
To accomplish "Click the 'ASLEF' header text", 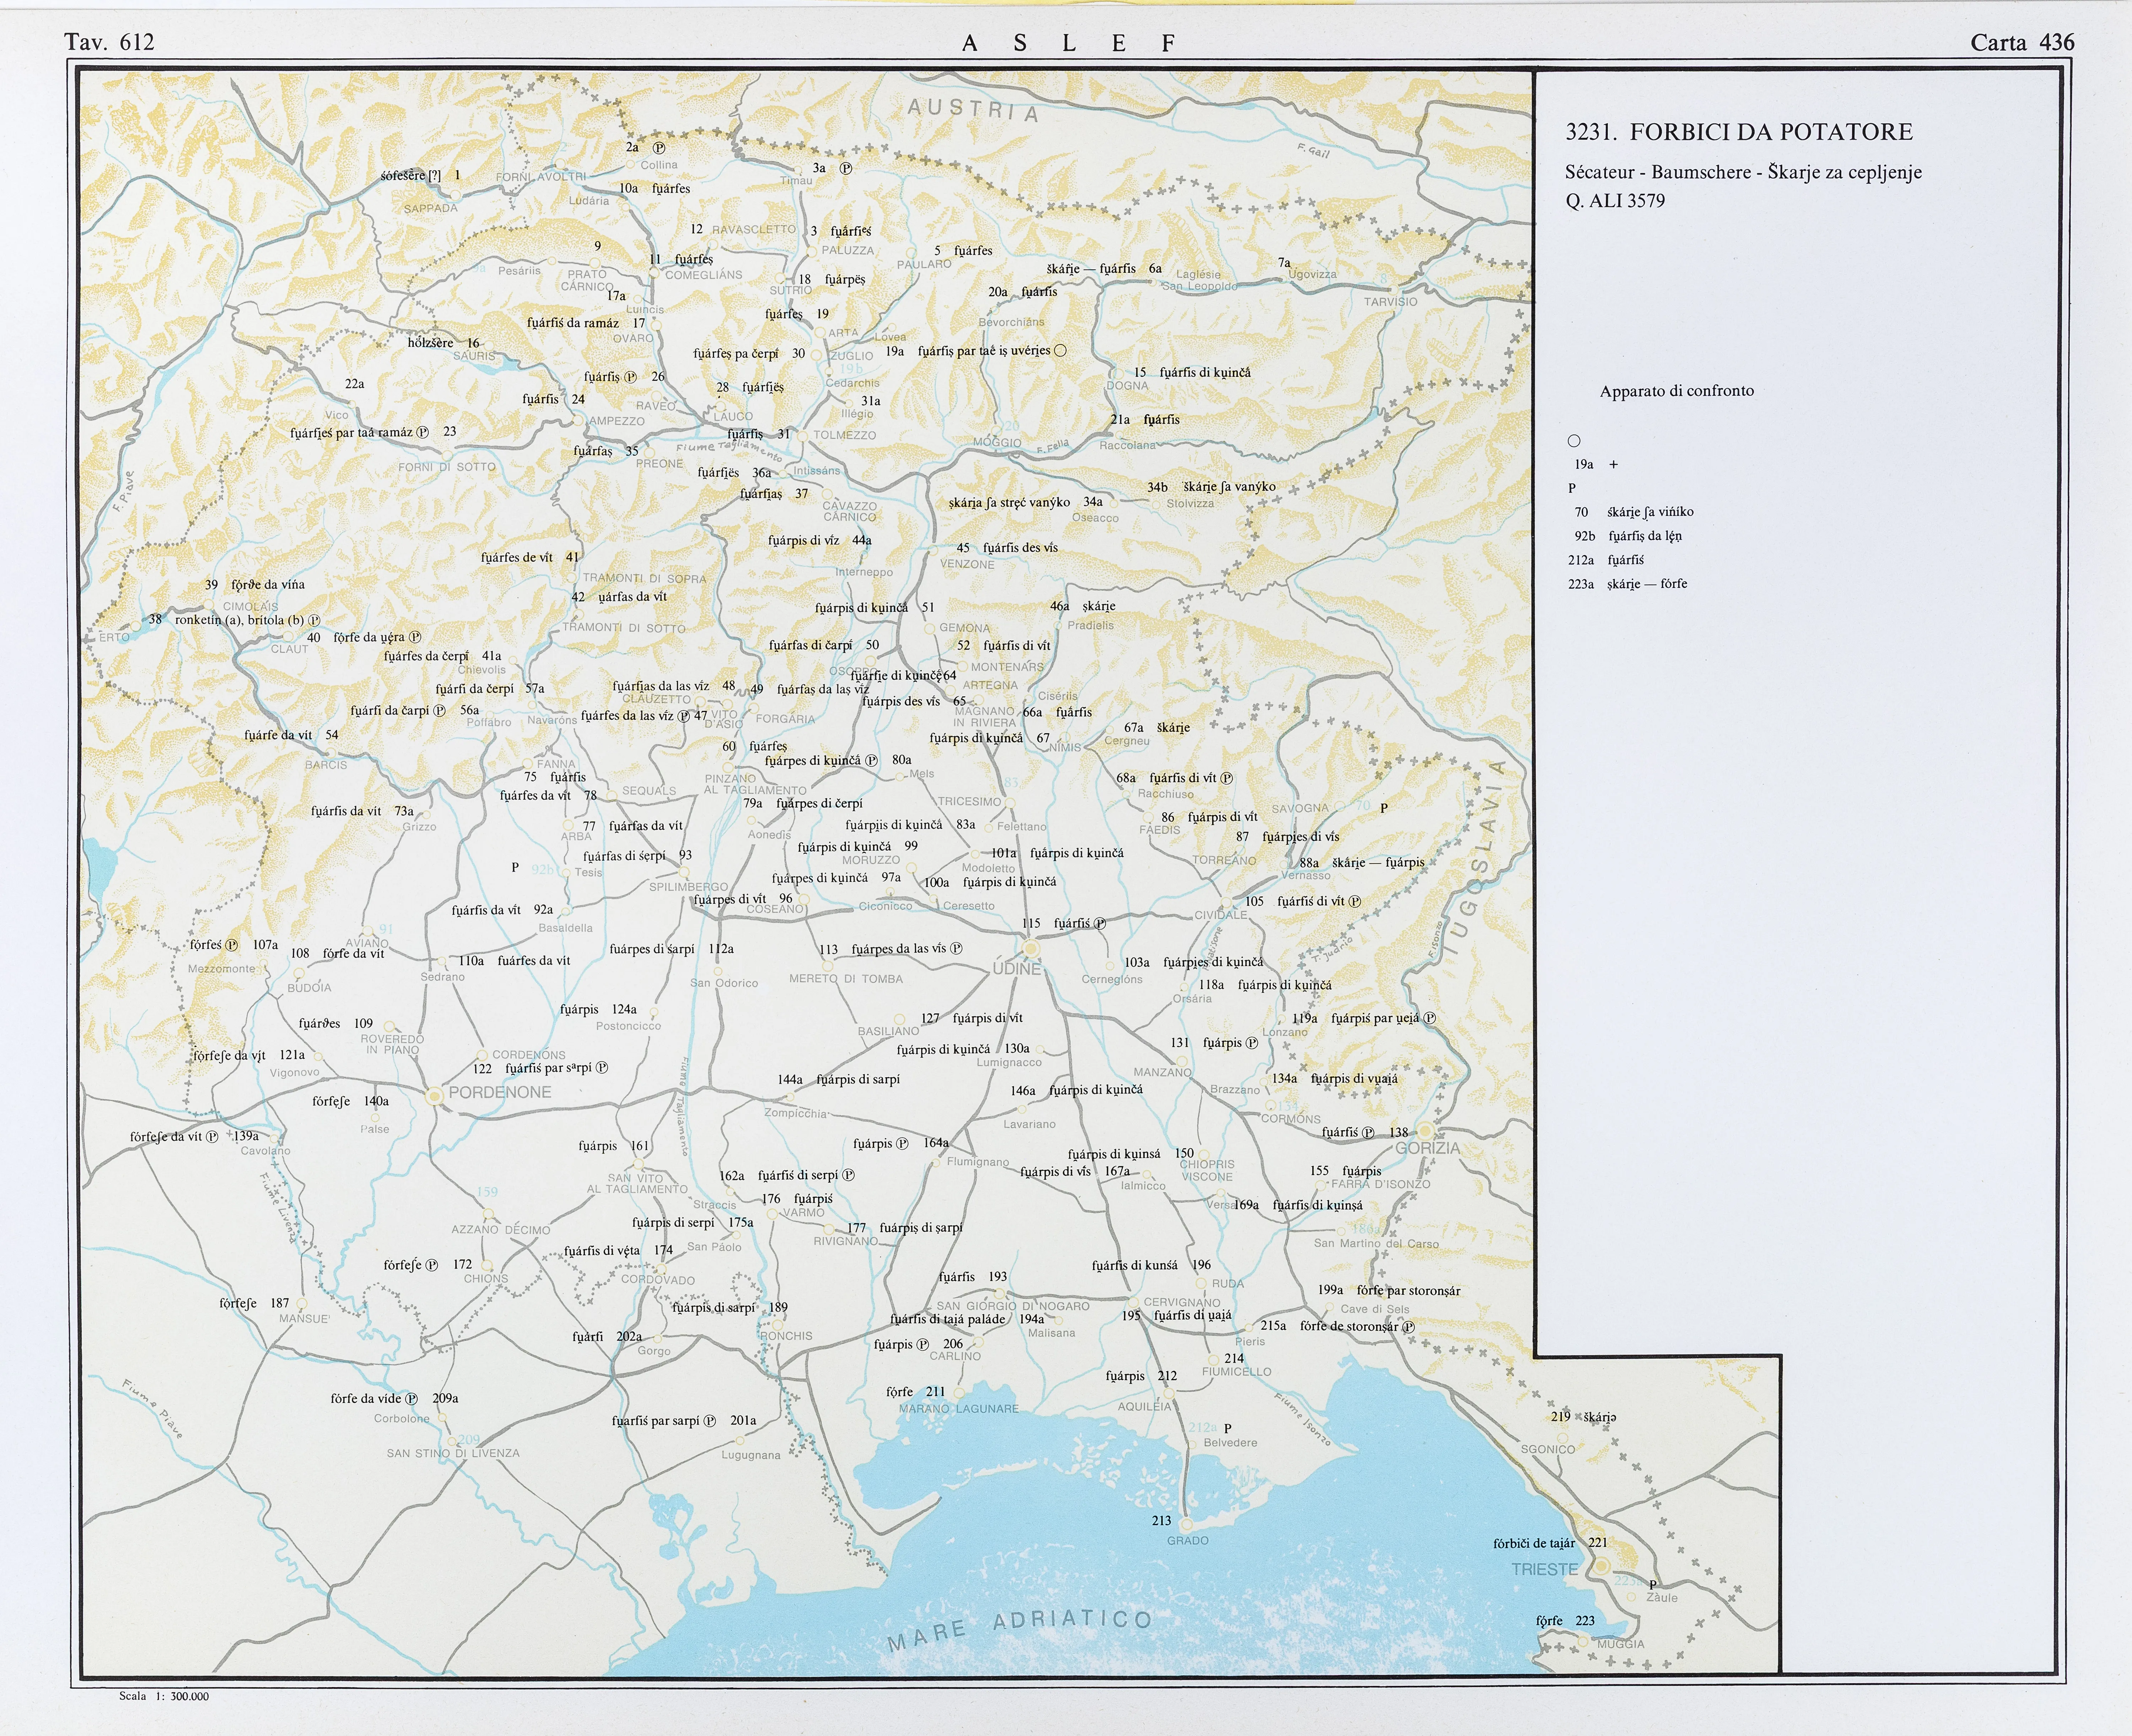I will tap(1068, 43).
